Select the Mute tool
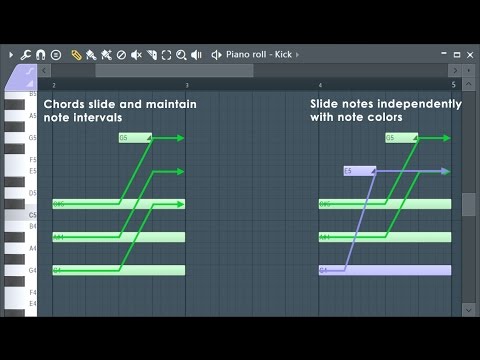480x360 pixels. click(x=136, y=55)
